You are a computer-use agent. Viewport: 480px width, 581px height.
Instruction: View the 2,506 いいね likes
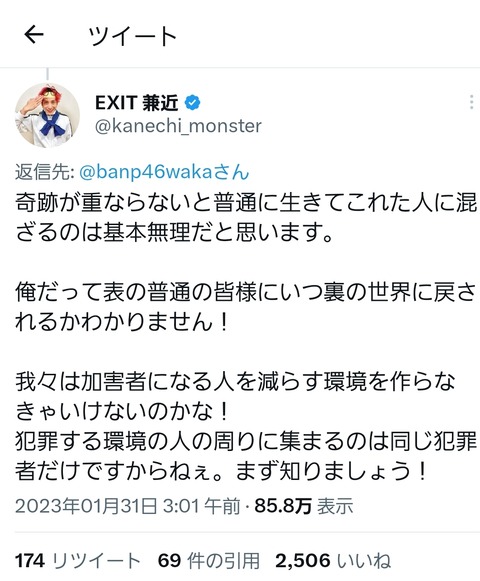[333, 561]
